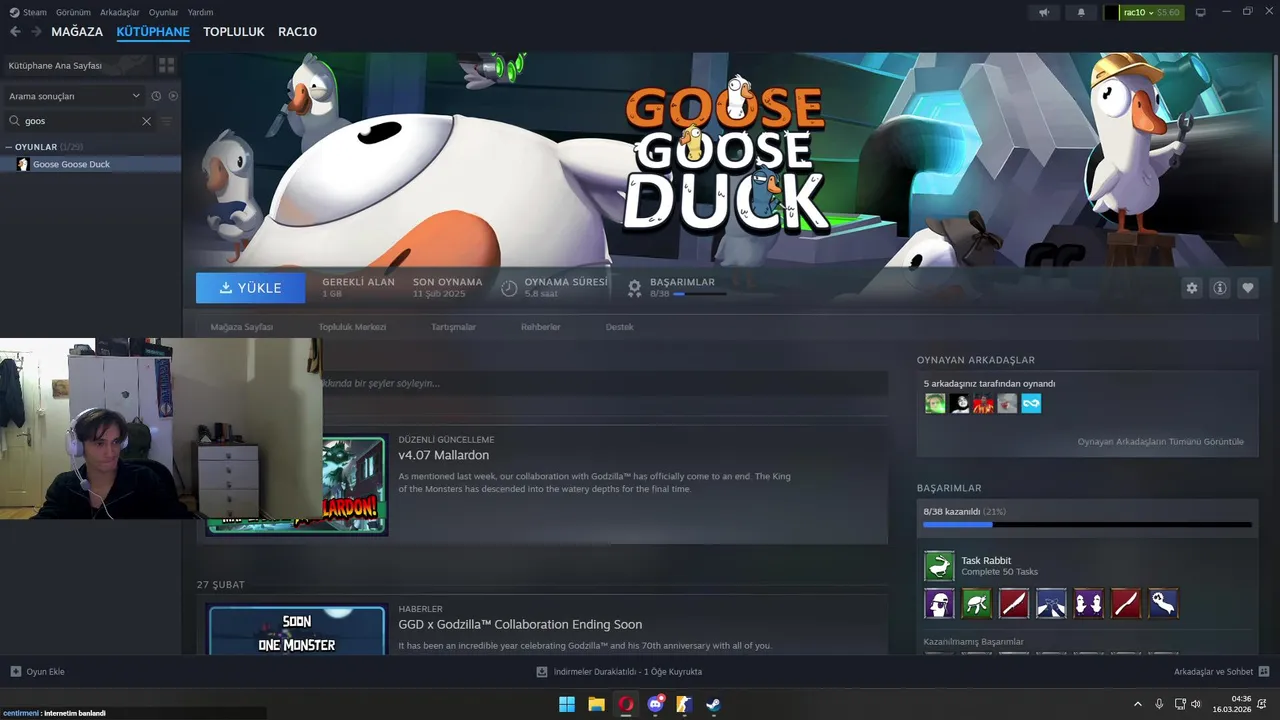Open the blue infinity friend avatar

1031,403
